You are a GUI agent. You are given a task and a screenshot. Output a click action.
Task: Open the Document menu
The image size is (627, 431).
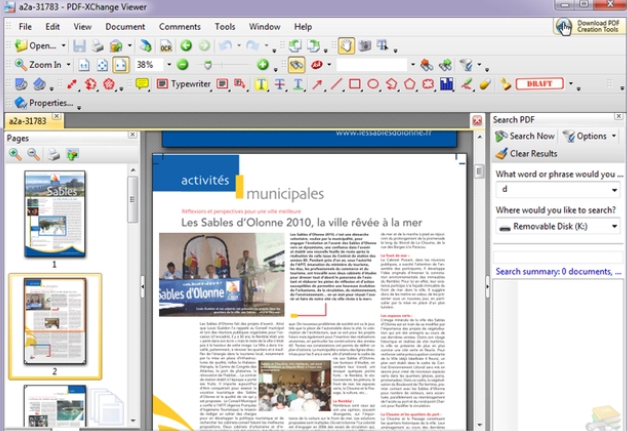coord(125,26)
